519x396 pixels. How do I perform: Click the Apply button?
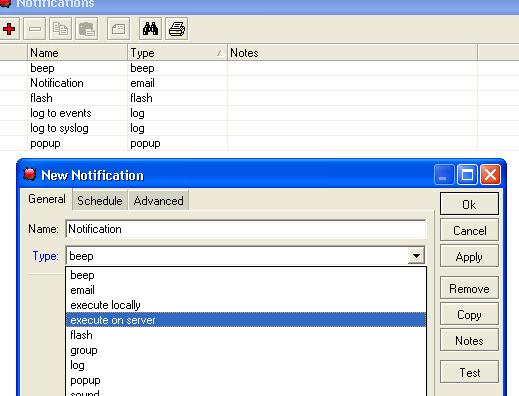[469, 256]
